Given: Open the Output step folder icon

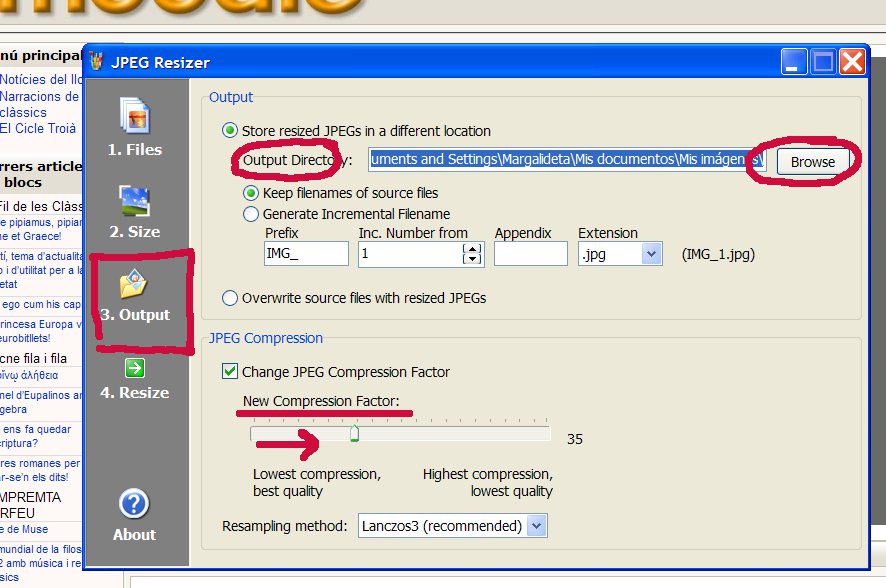Looking at the screenshot, I should [133, 284].
